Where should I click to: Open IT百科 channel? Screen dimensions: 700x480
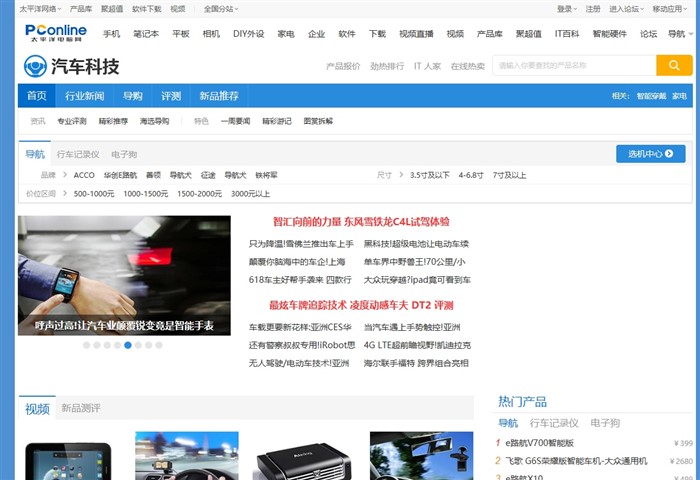[567, 34]
